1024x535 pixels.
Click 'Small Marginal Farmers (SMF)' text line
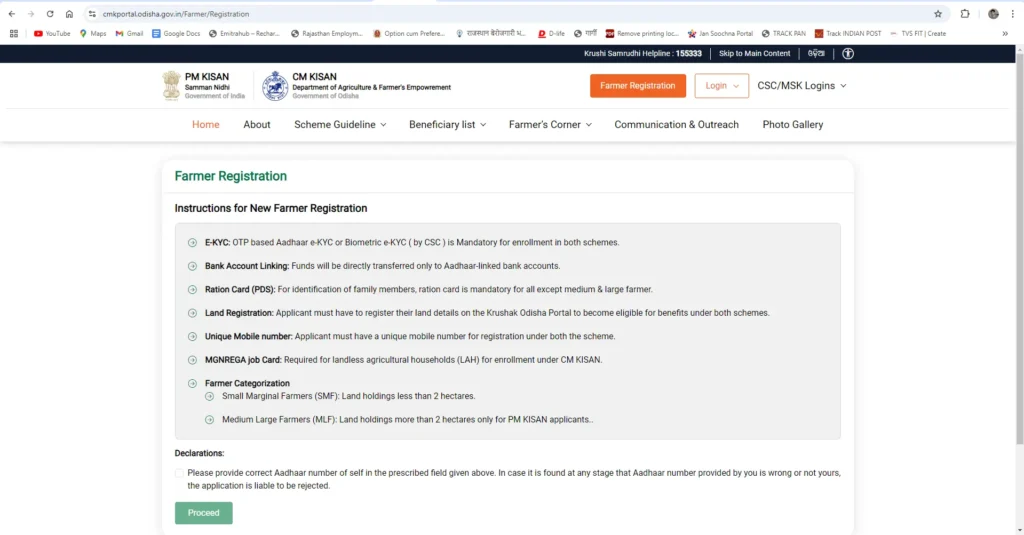(x=349, y=396)
